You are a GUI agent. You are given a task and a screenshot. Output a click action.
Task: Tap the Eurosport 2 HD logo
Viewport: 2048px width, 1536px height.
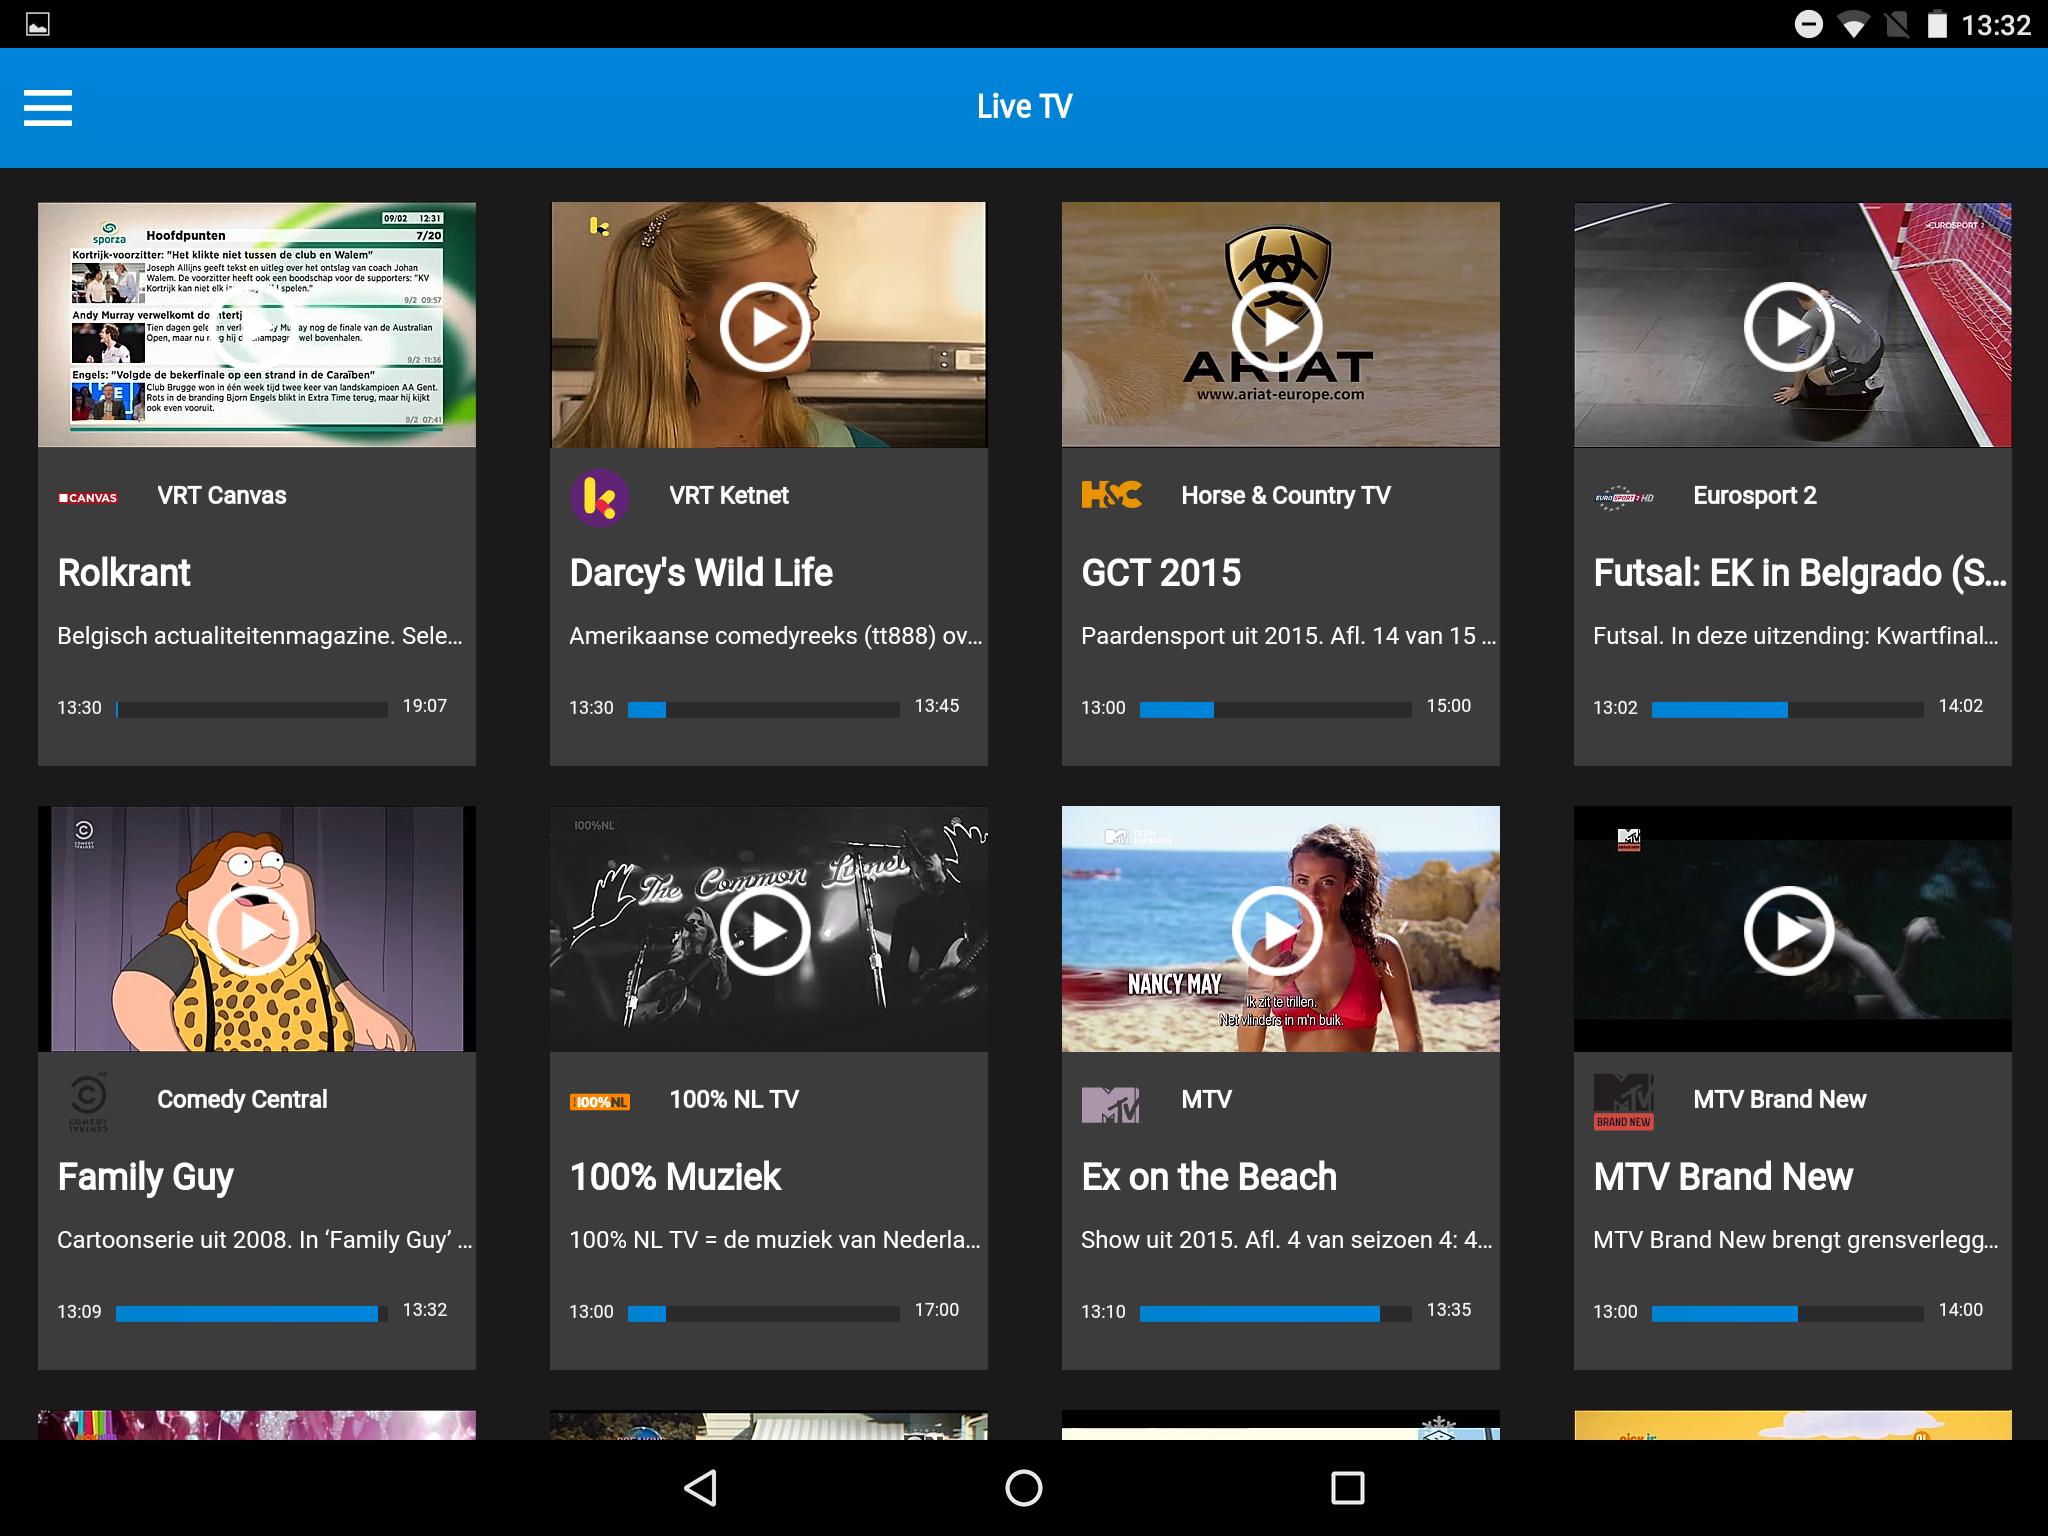[1623, 497]
